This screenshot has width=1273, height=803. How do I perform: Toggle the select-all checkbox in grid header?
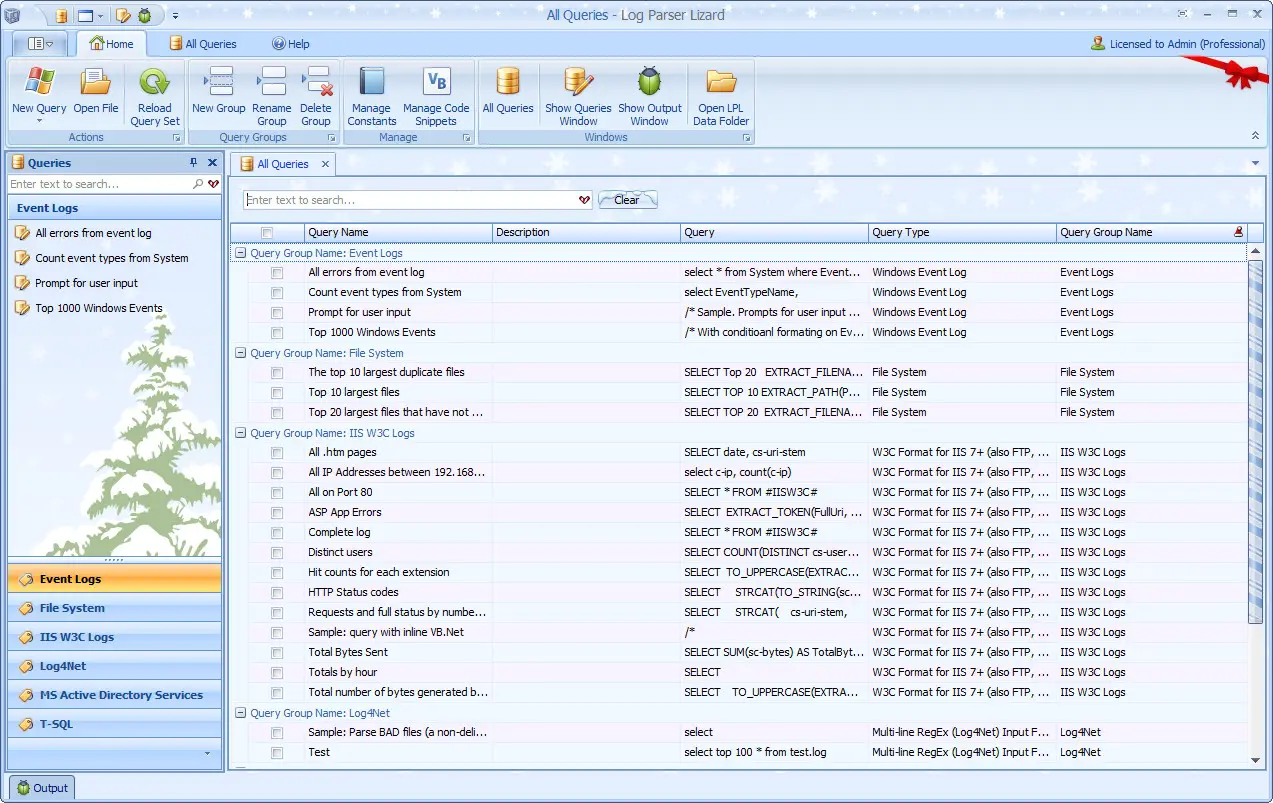tap(267, 233)
